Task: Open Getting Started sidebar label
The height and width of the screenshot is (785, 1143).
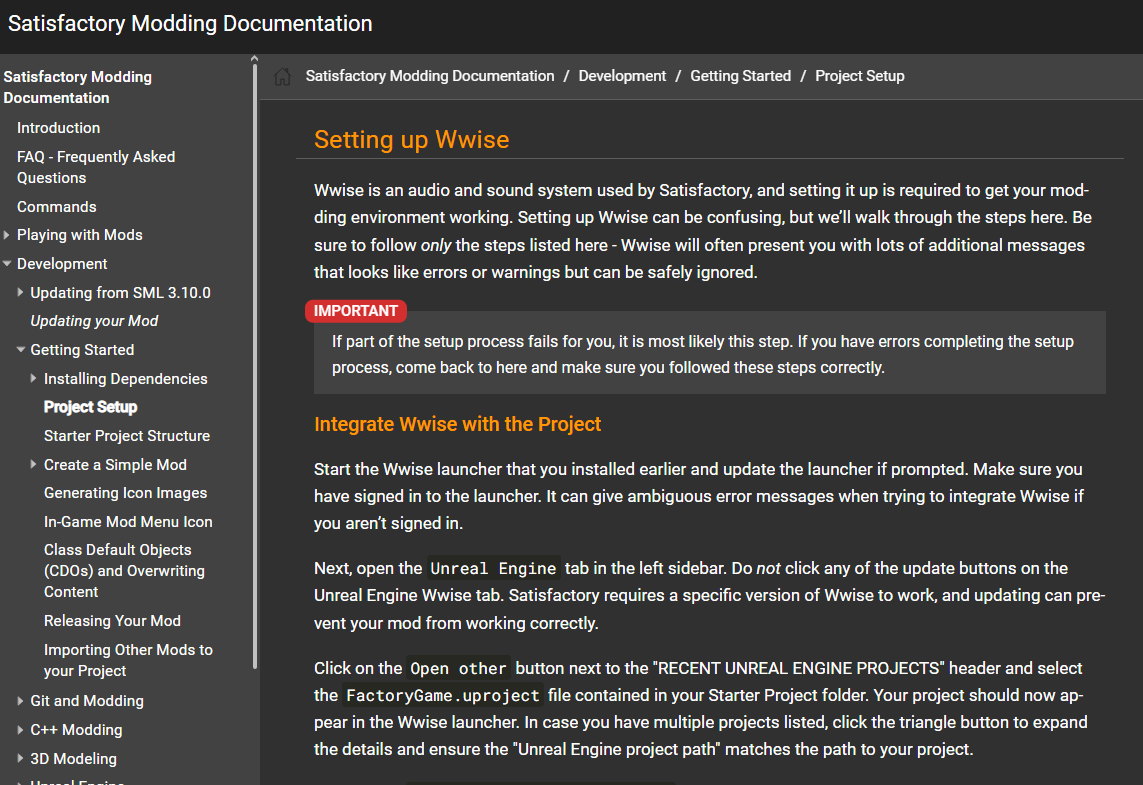Action: click(82, 350)
